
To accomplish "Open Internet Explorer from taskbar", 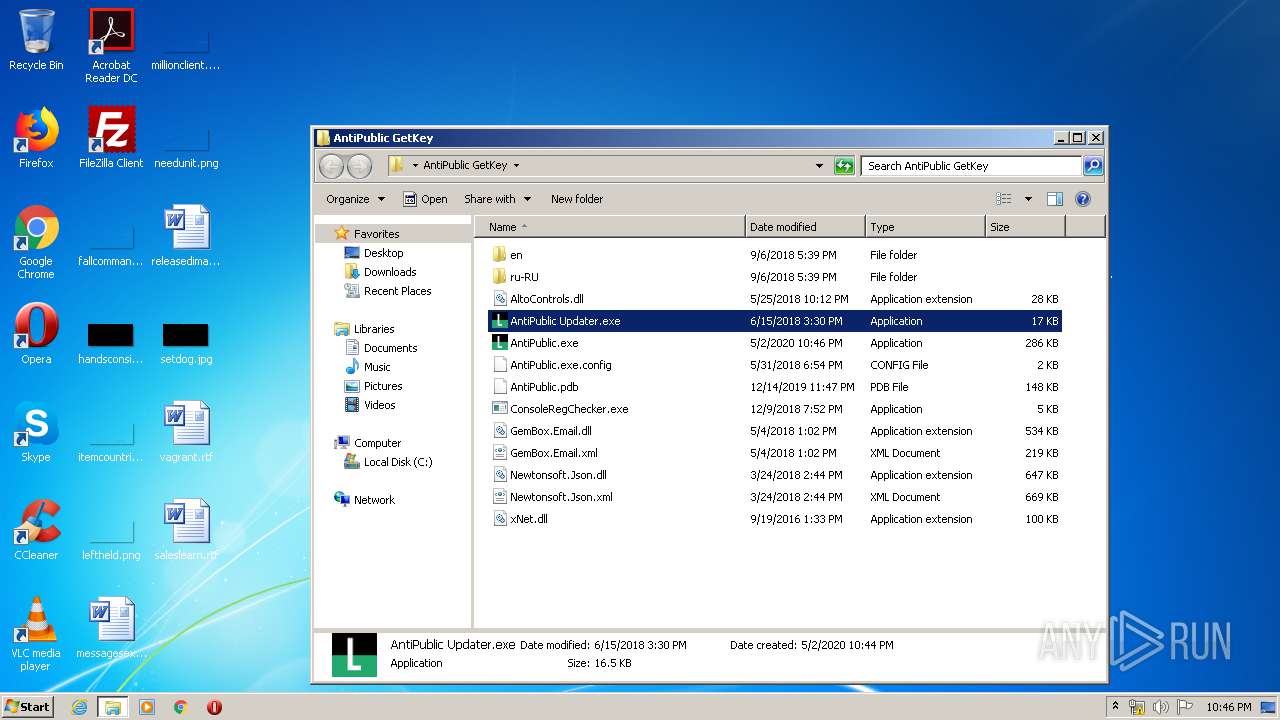I will 79,707.
